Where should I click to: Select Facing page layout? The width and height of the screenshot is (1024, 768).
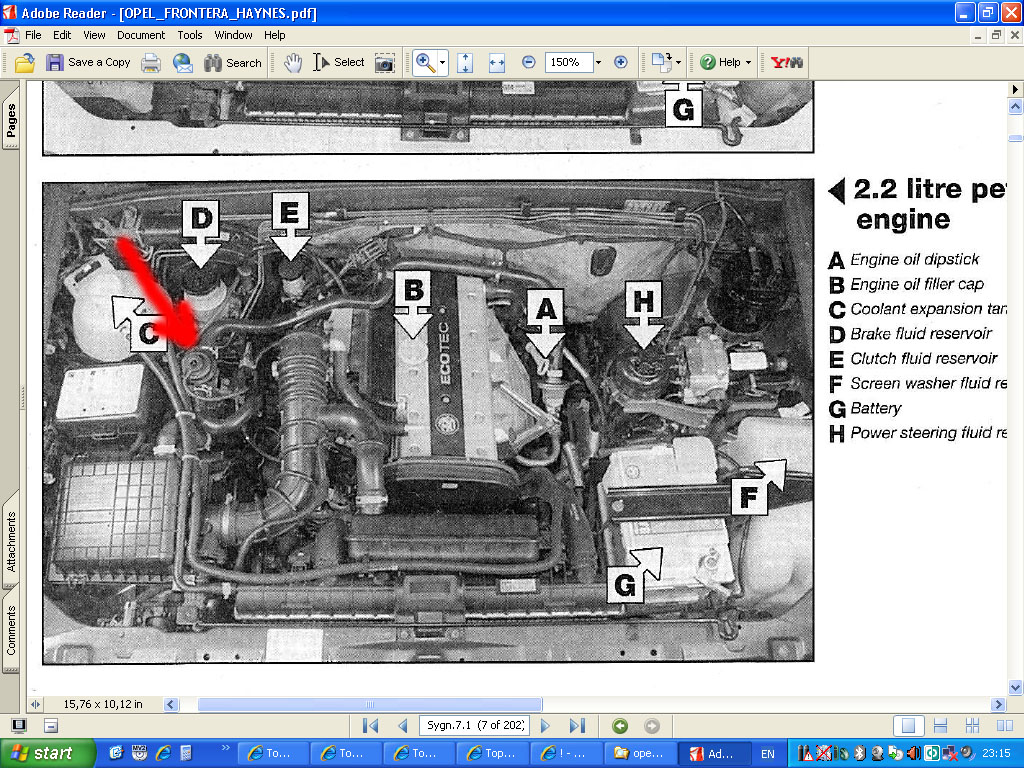coord(1004,726)
